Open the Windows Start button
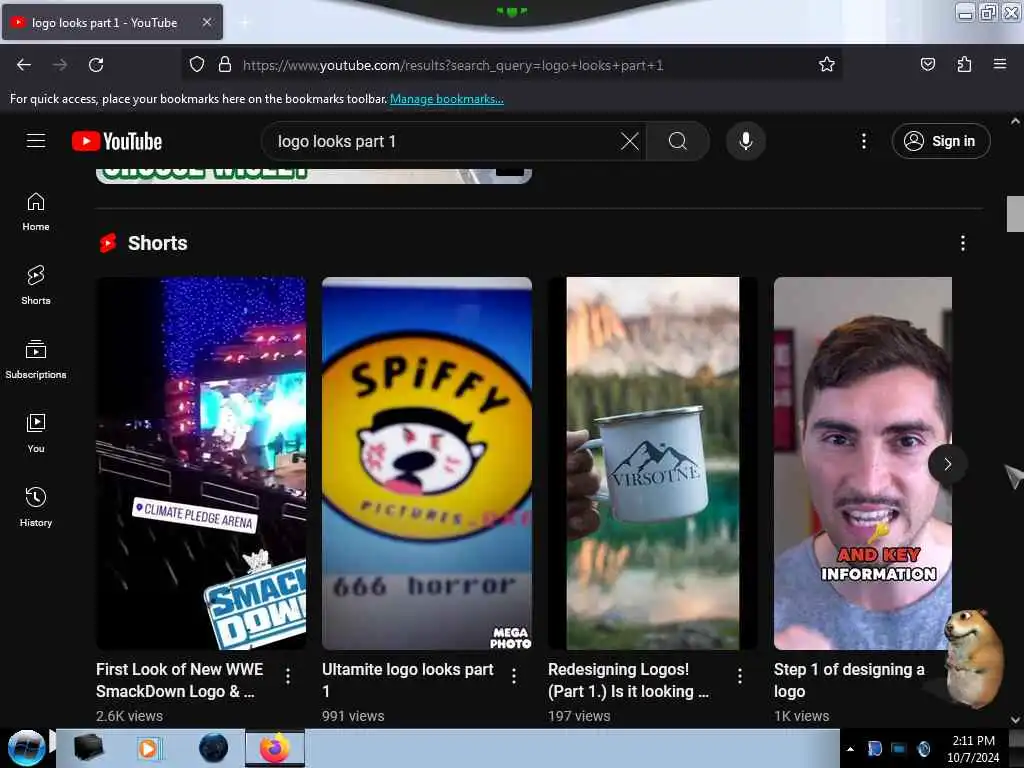 tap(26, 748)
